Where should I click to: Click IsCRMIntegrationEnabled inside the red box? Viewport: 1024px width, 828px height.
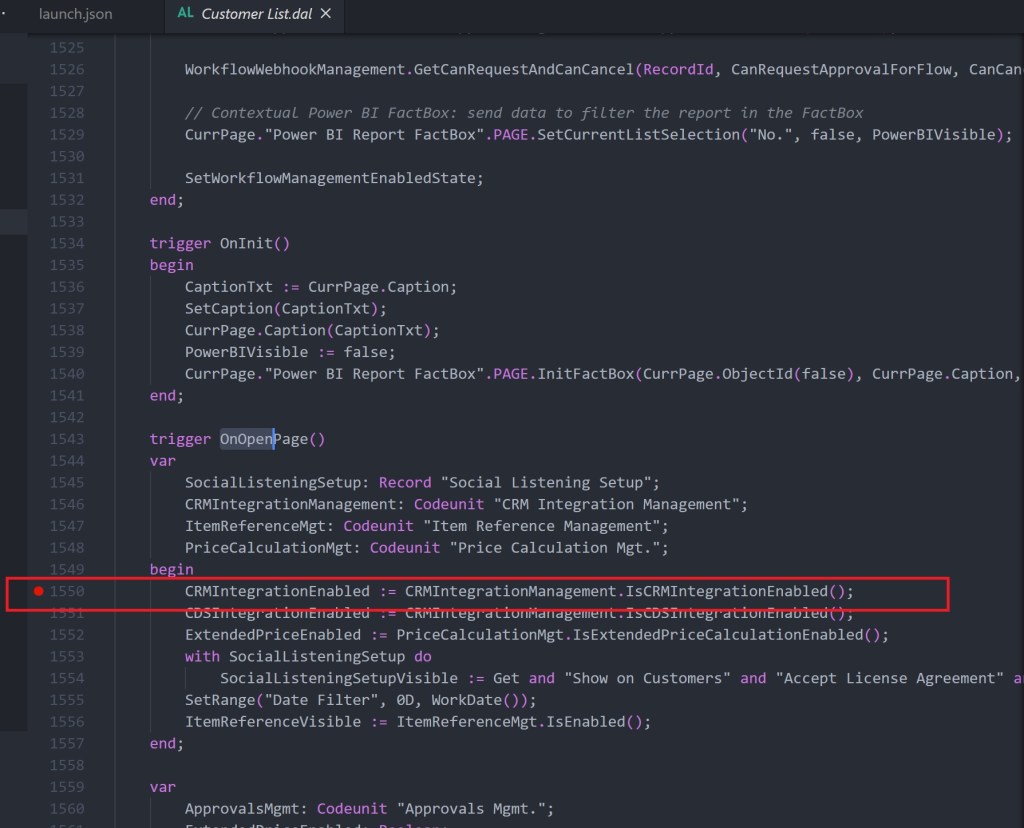pos(735,590)
